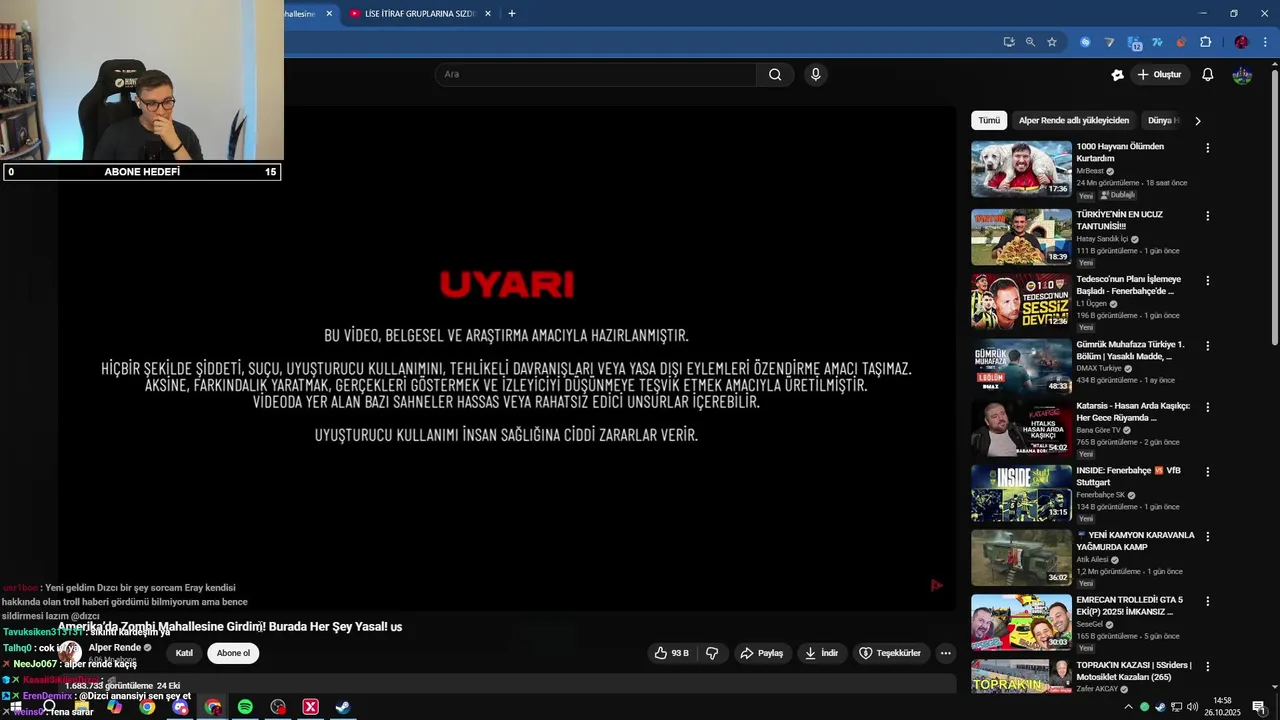
Task: Activate voice search microphone icon
Action: pos(816,74)
